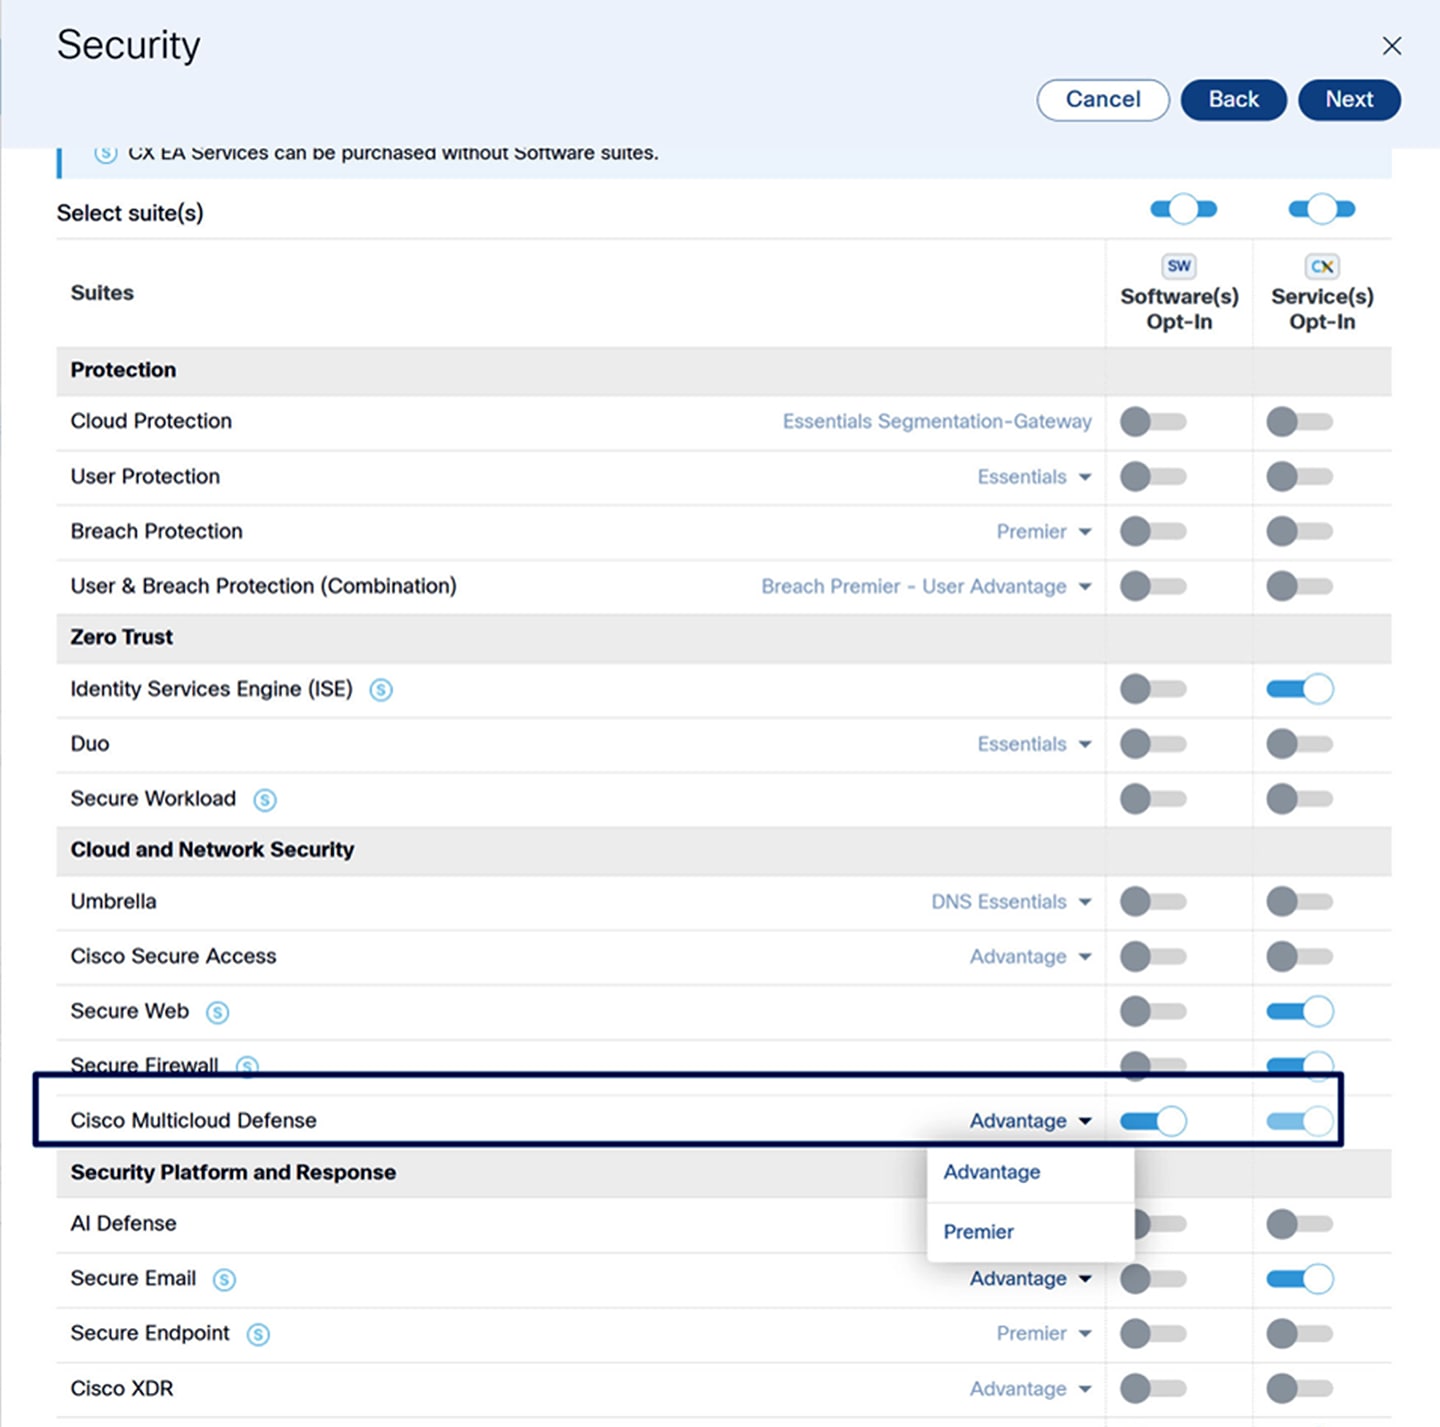The height and width of the screenshot is (1427, 1440).
Task: Click the S badge beside Secure Endpoint
Action: click(x=258, y=1334)
